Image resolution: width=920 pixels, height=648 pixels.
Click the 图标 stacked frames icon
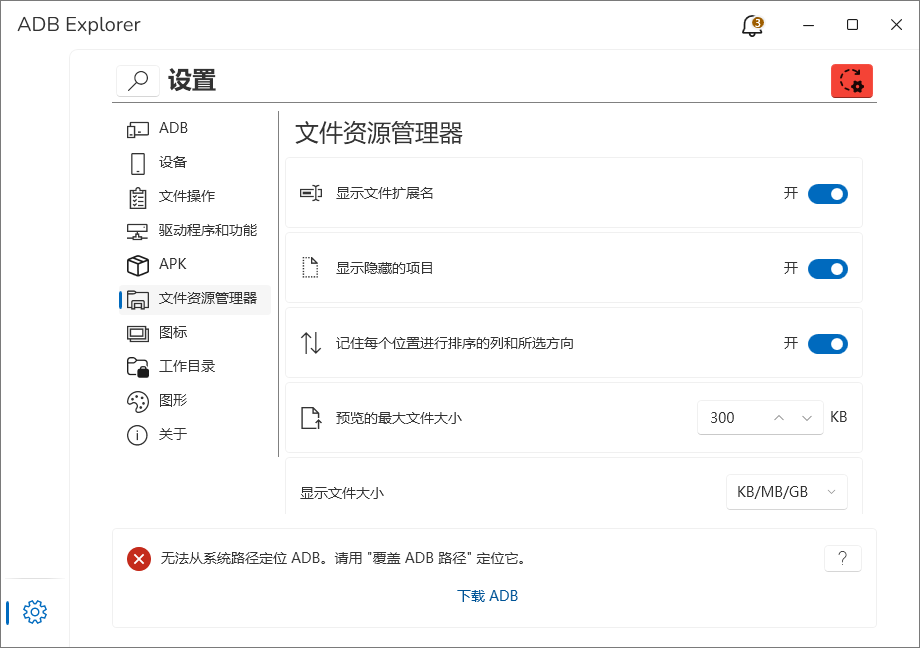click(137, 333)
